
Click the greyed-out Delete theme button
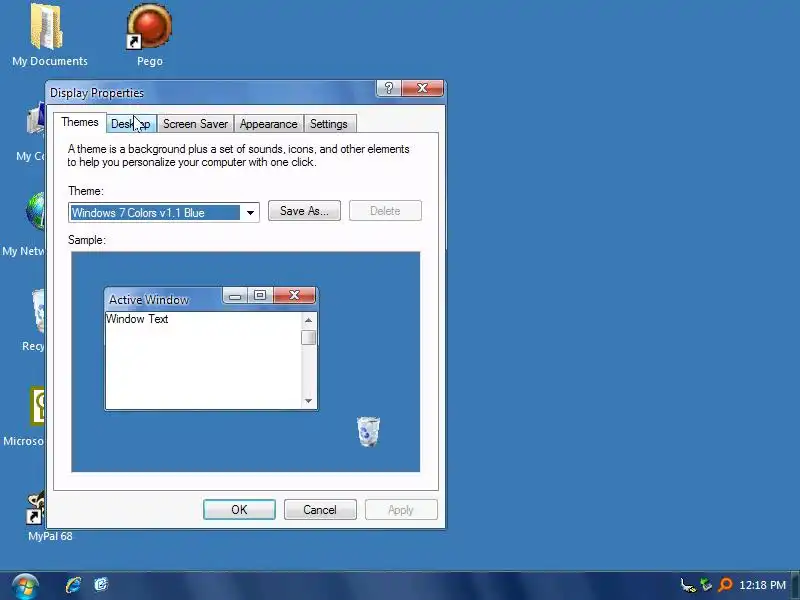coord(385,211)
